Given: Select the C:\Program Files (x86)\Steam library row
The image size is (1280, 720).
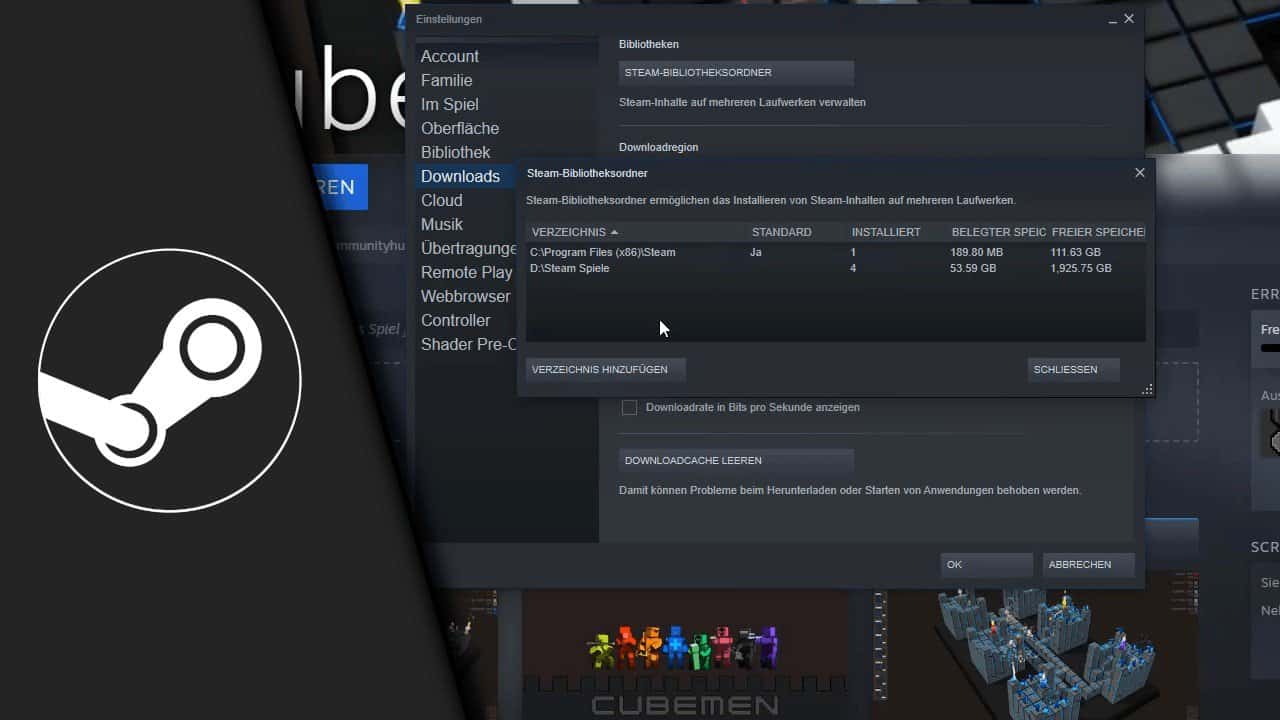Looking at the screenshot, I should pos(836,252).
